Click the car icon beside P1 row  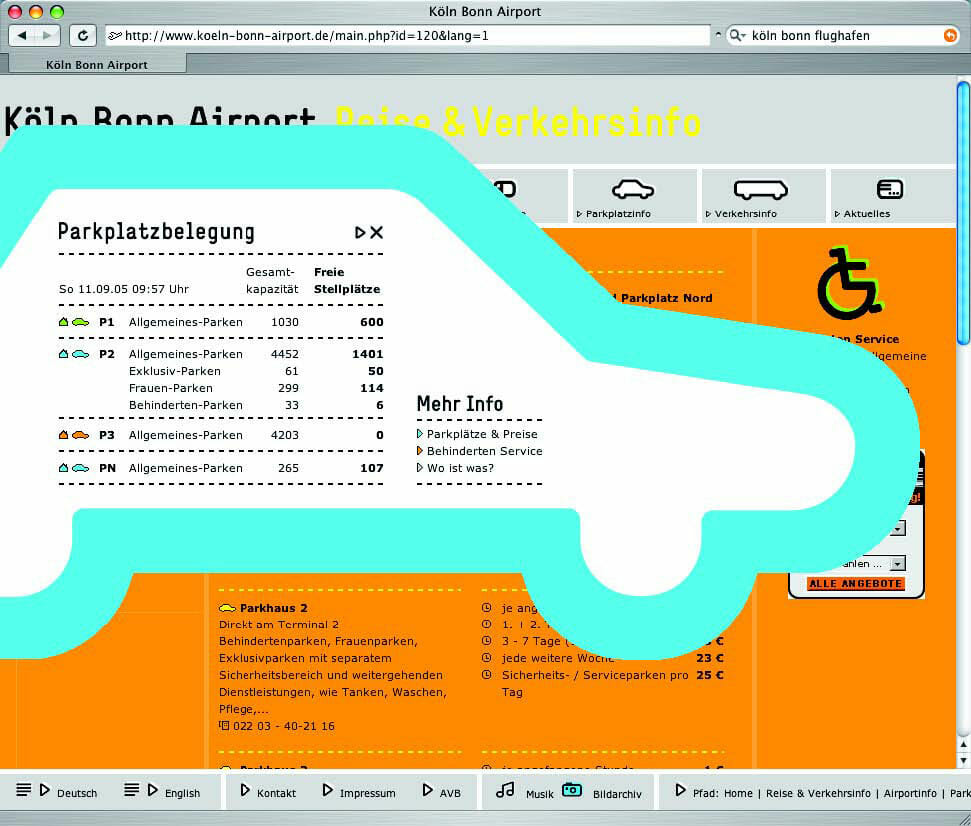(x=83, y=321)
